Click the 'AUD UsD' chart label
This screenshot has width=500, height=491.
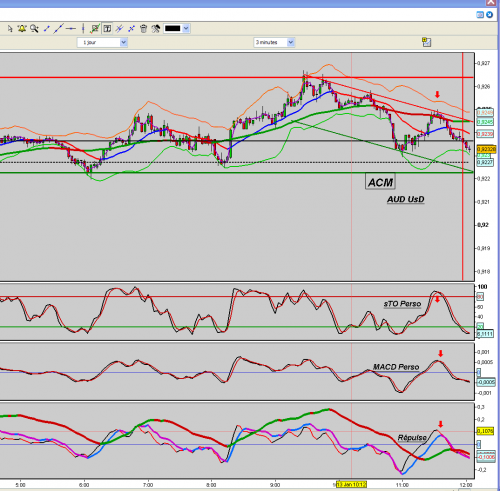406,199
